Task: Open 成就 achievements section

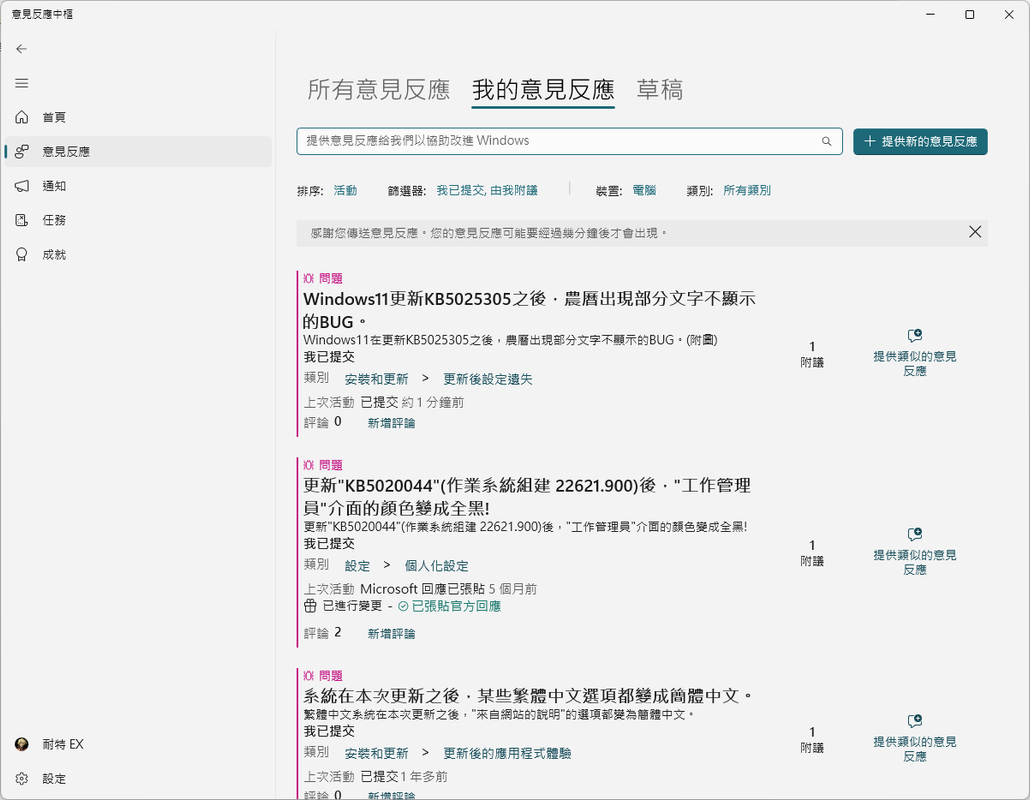Action: (138, 254)
